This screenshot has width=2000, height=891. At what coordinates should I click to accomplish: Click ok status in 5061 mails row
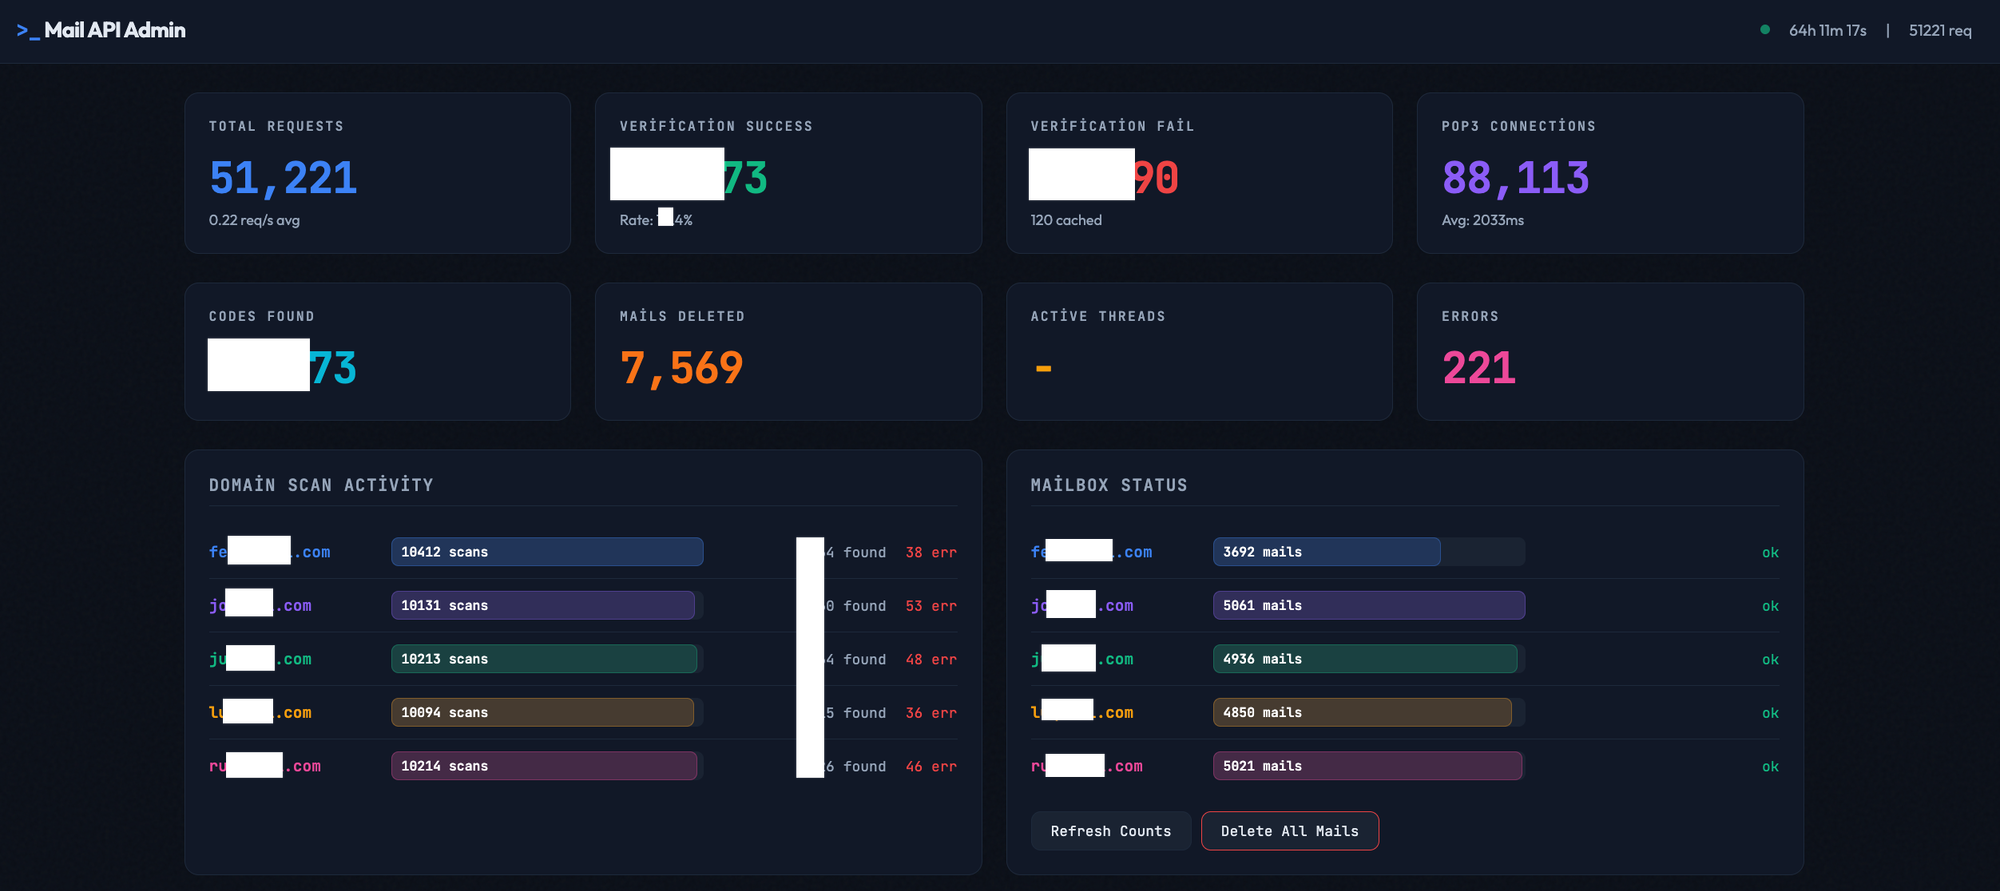(1770, 606)
